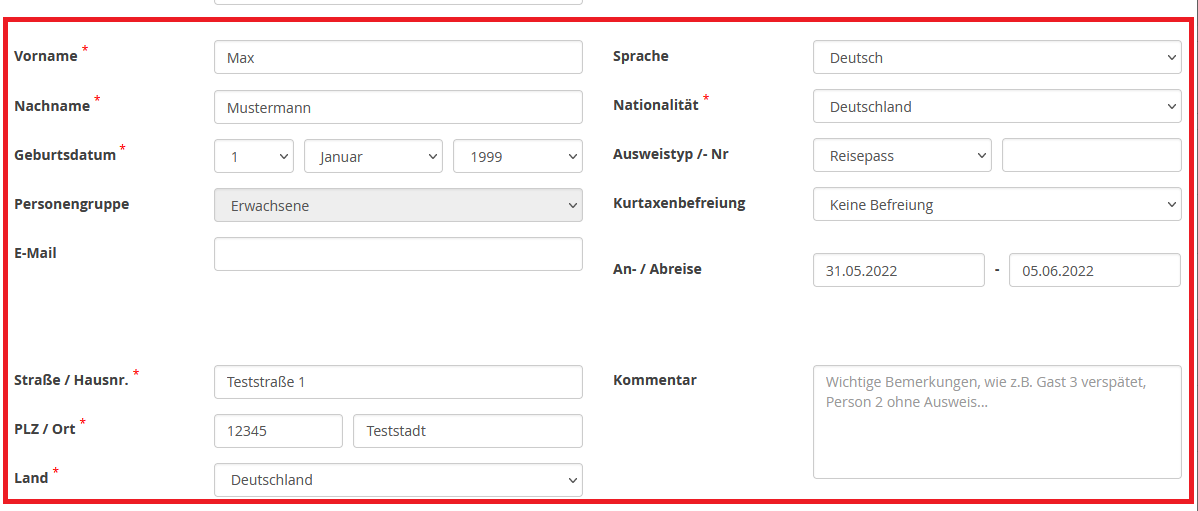Click the PLZ field containing 12345

tap(278, 431)
